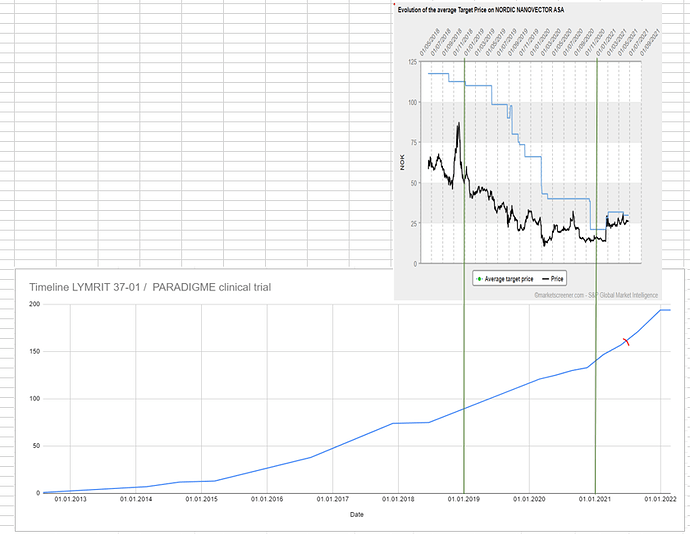This screenshot has width=690, height=534.
Task: Click the 01.01.2020 axis label
Action: [529, 499]
